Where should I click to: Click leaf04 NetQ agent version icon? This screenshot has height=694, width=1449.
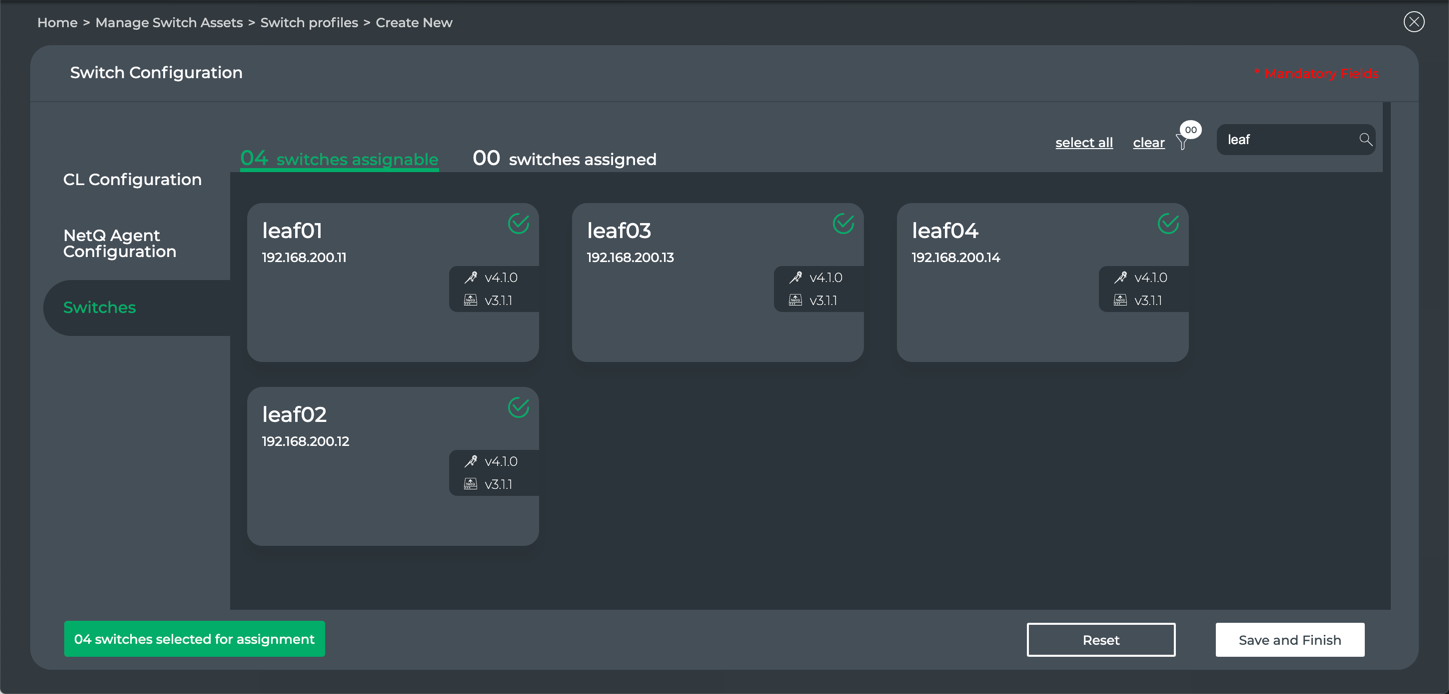click(1121, 300)
